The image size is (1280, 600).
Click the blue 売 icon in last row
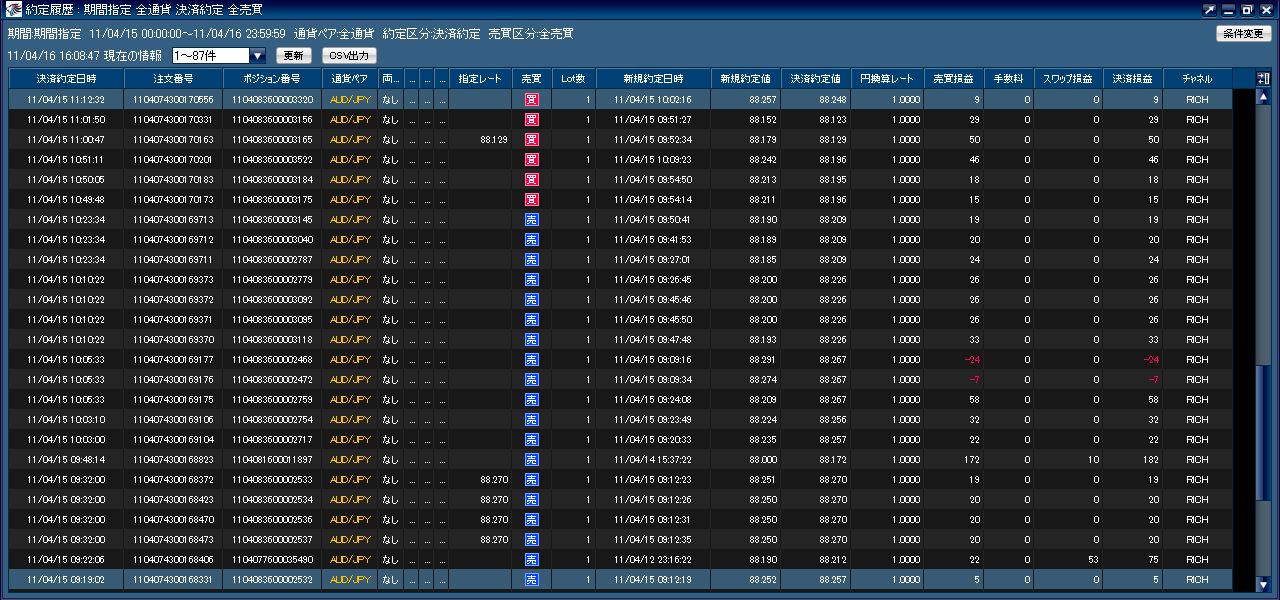click(x=532, y=579)
